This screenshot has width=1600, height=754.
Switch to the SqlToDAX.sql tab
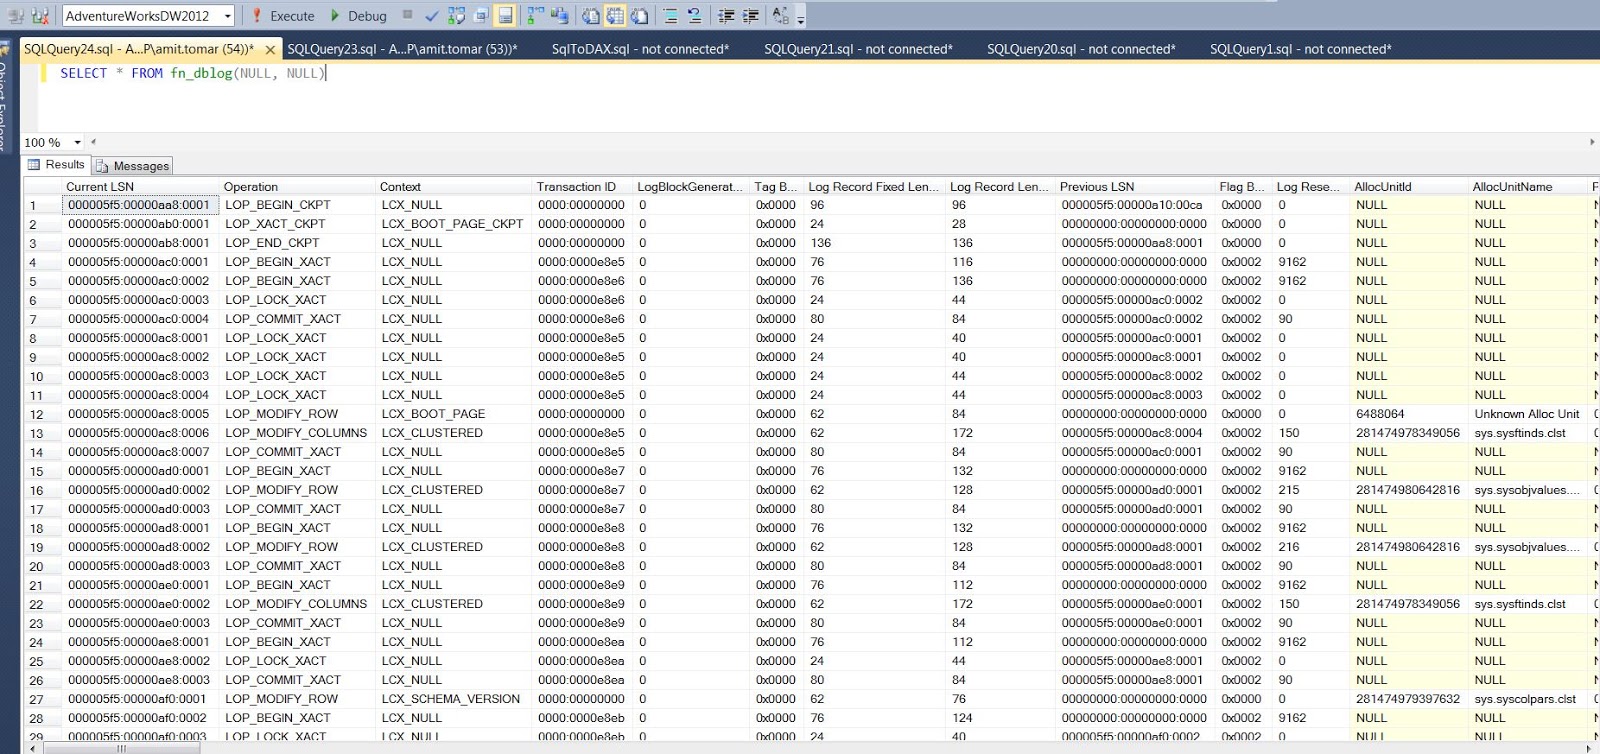pos(640,49)
